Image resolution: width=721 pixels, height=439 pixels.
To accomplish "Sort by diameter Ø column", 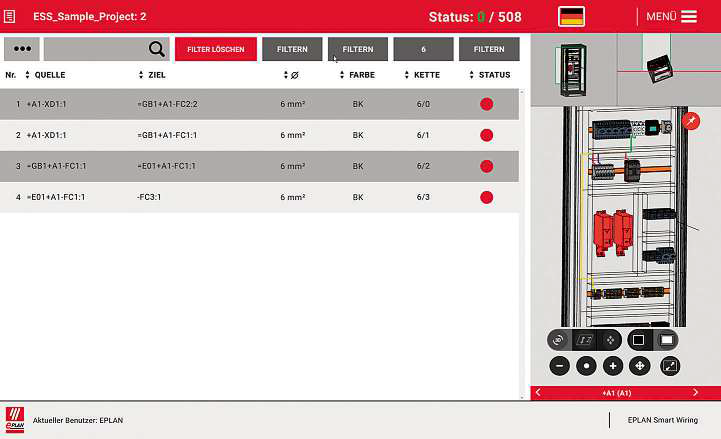I will [291, 75].
